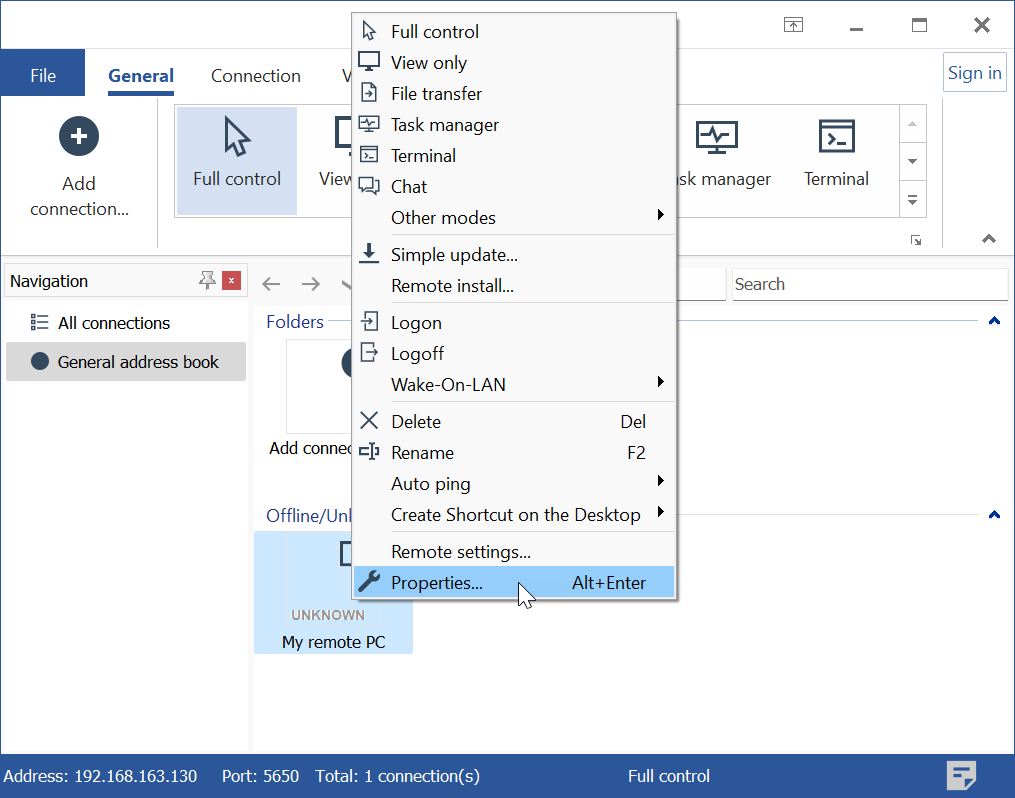Click the Search input field
The image size is (1015, 798).
coord(868,284)
